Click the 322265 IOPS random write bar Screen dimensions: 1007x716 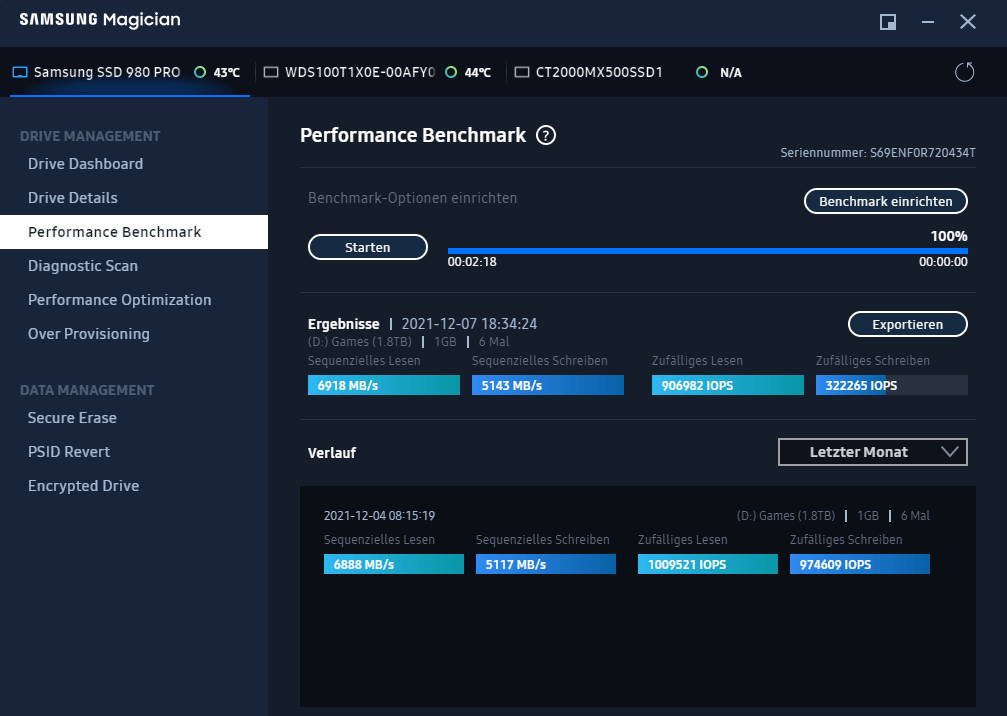point(891,385)
